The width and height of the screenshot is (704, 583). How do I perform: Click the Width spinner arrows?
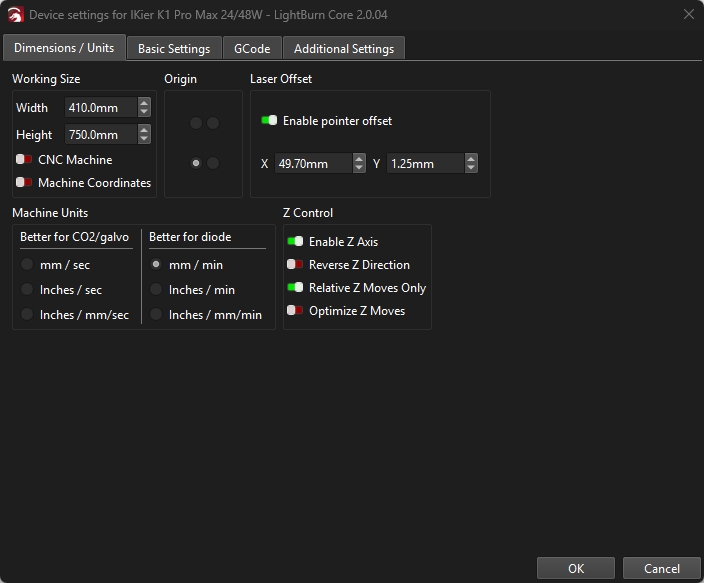tap(144, 108)
